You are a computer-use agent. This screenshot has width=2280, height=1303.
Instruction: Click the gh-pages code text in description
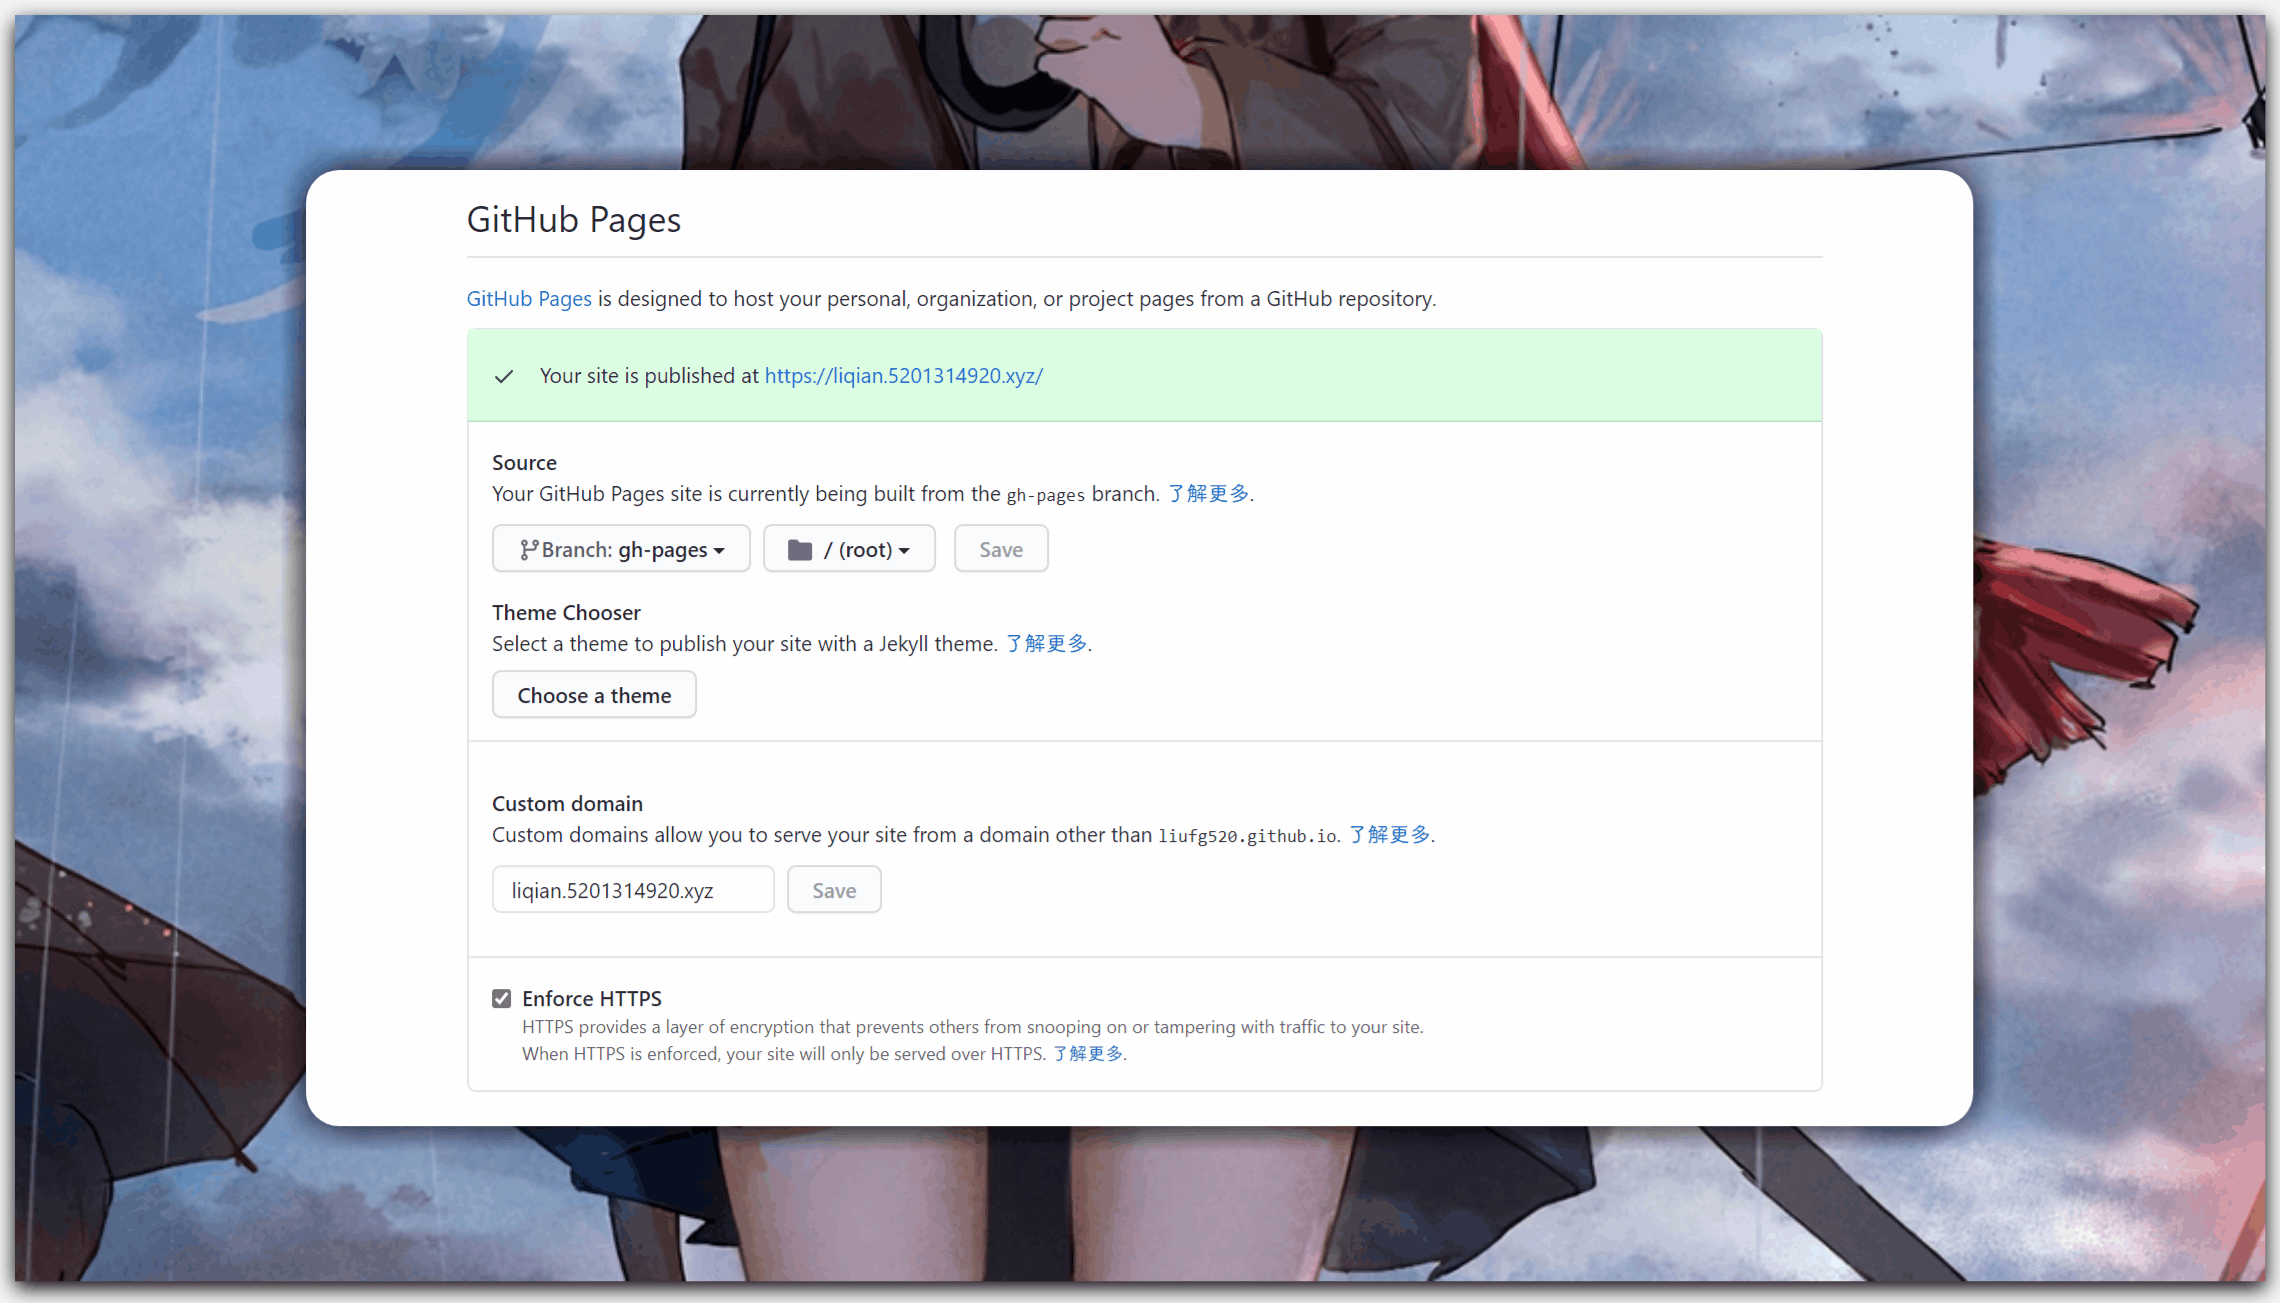click(1045, 495)
